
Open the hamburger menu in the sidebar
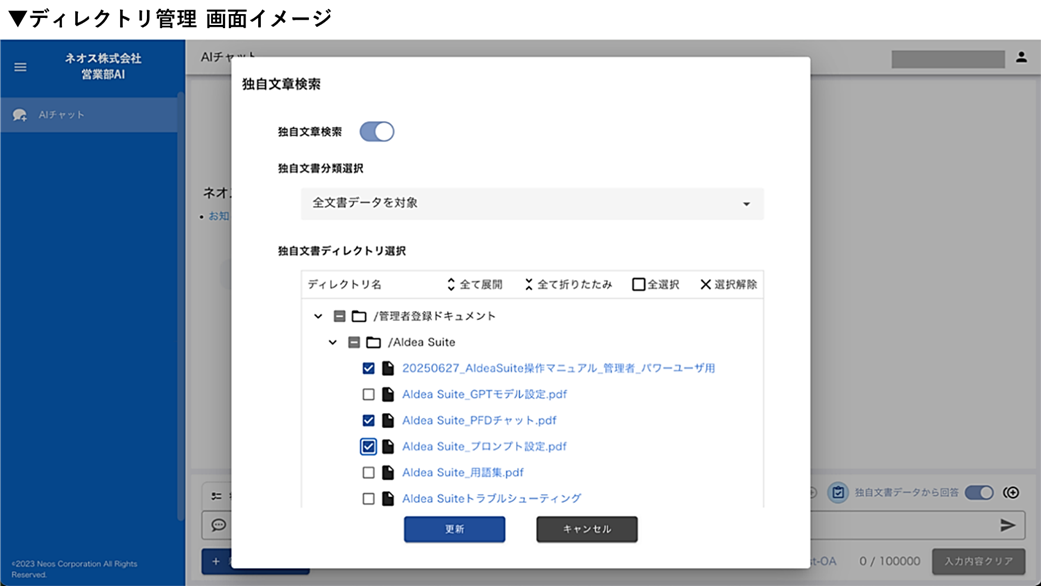click(18, 67)
